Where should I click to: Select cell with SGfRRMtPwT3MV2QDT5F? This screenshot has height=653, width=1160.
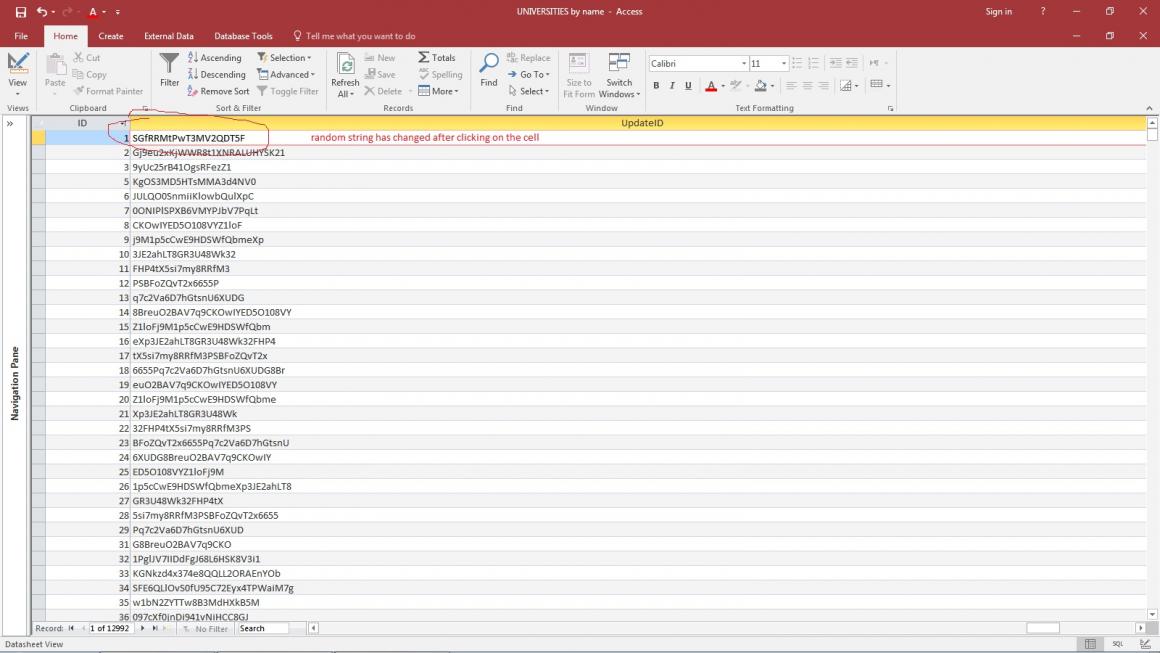[638, 138]
